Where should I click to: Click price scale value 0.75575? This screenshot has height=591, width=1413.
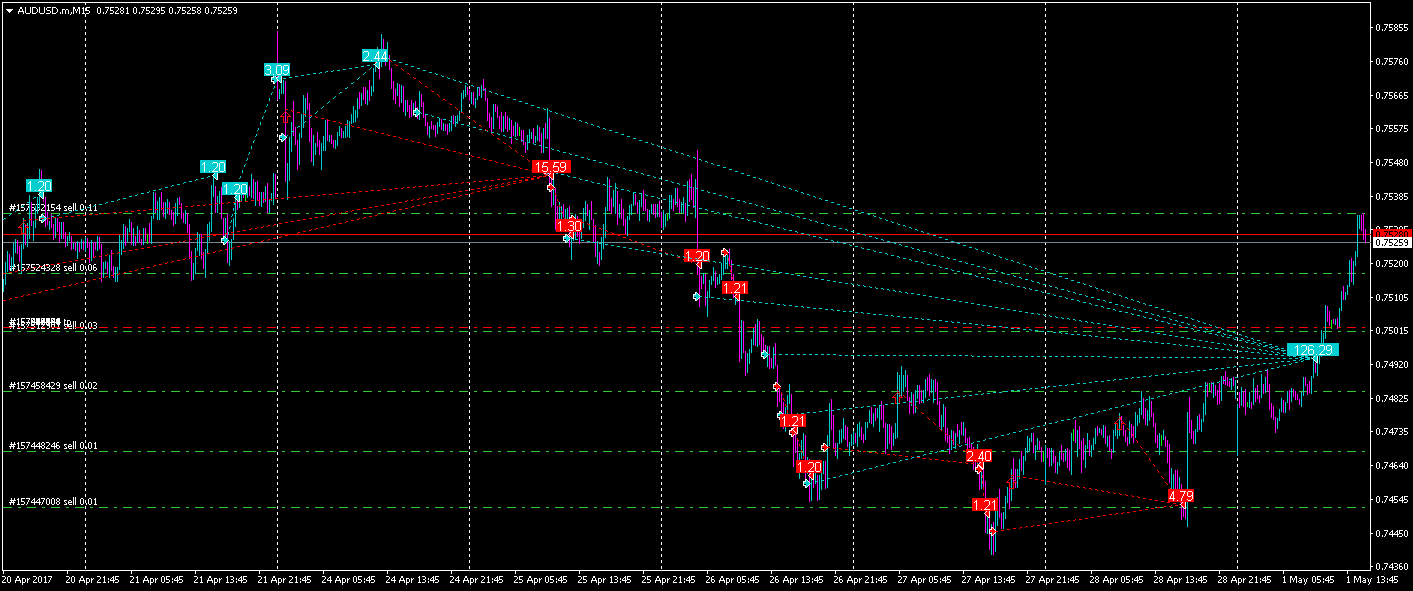[1391, 129]
